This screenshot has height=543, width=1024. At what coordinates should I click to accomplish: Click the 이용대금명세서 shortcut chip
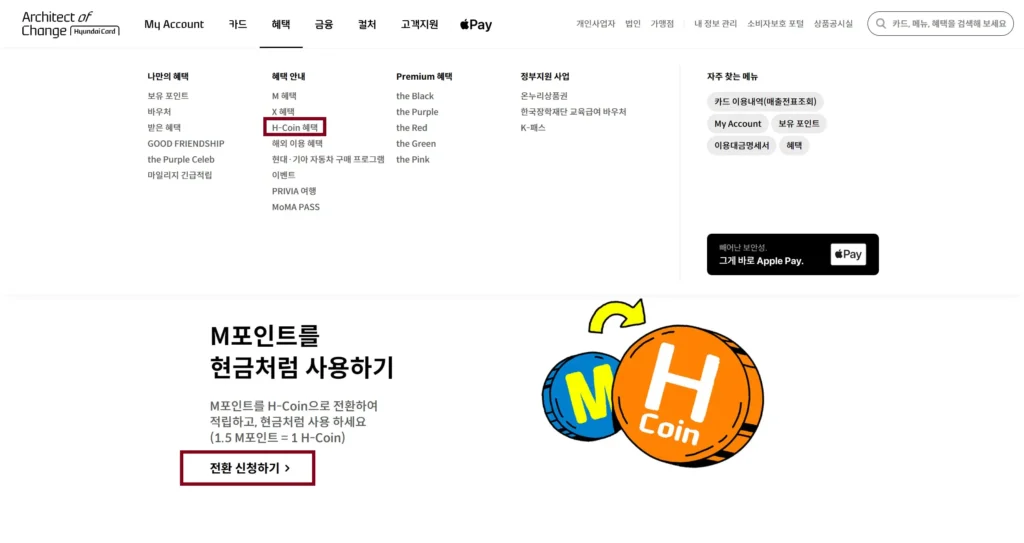(741, 146)
